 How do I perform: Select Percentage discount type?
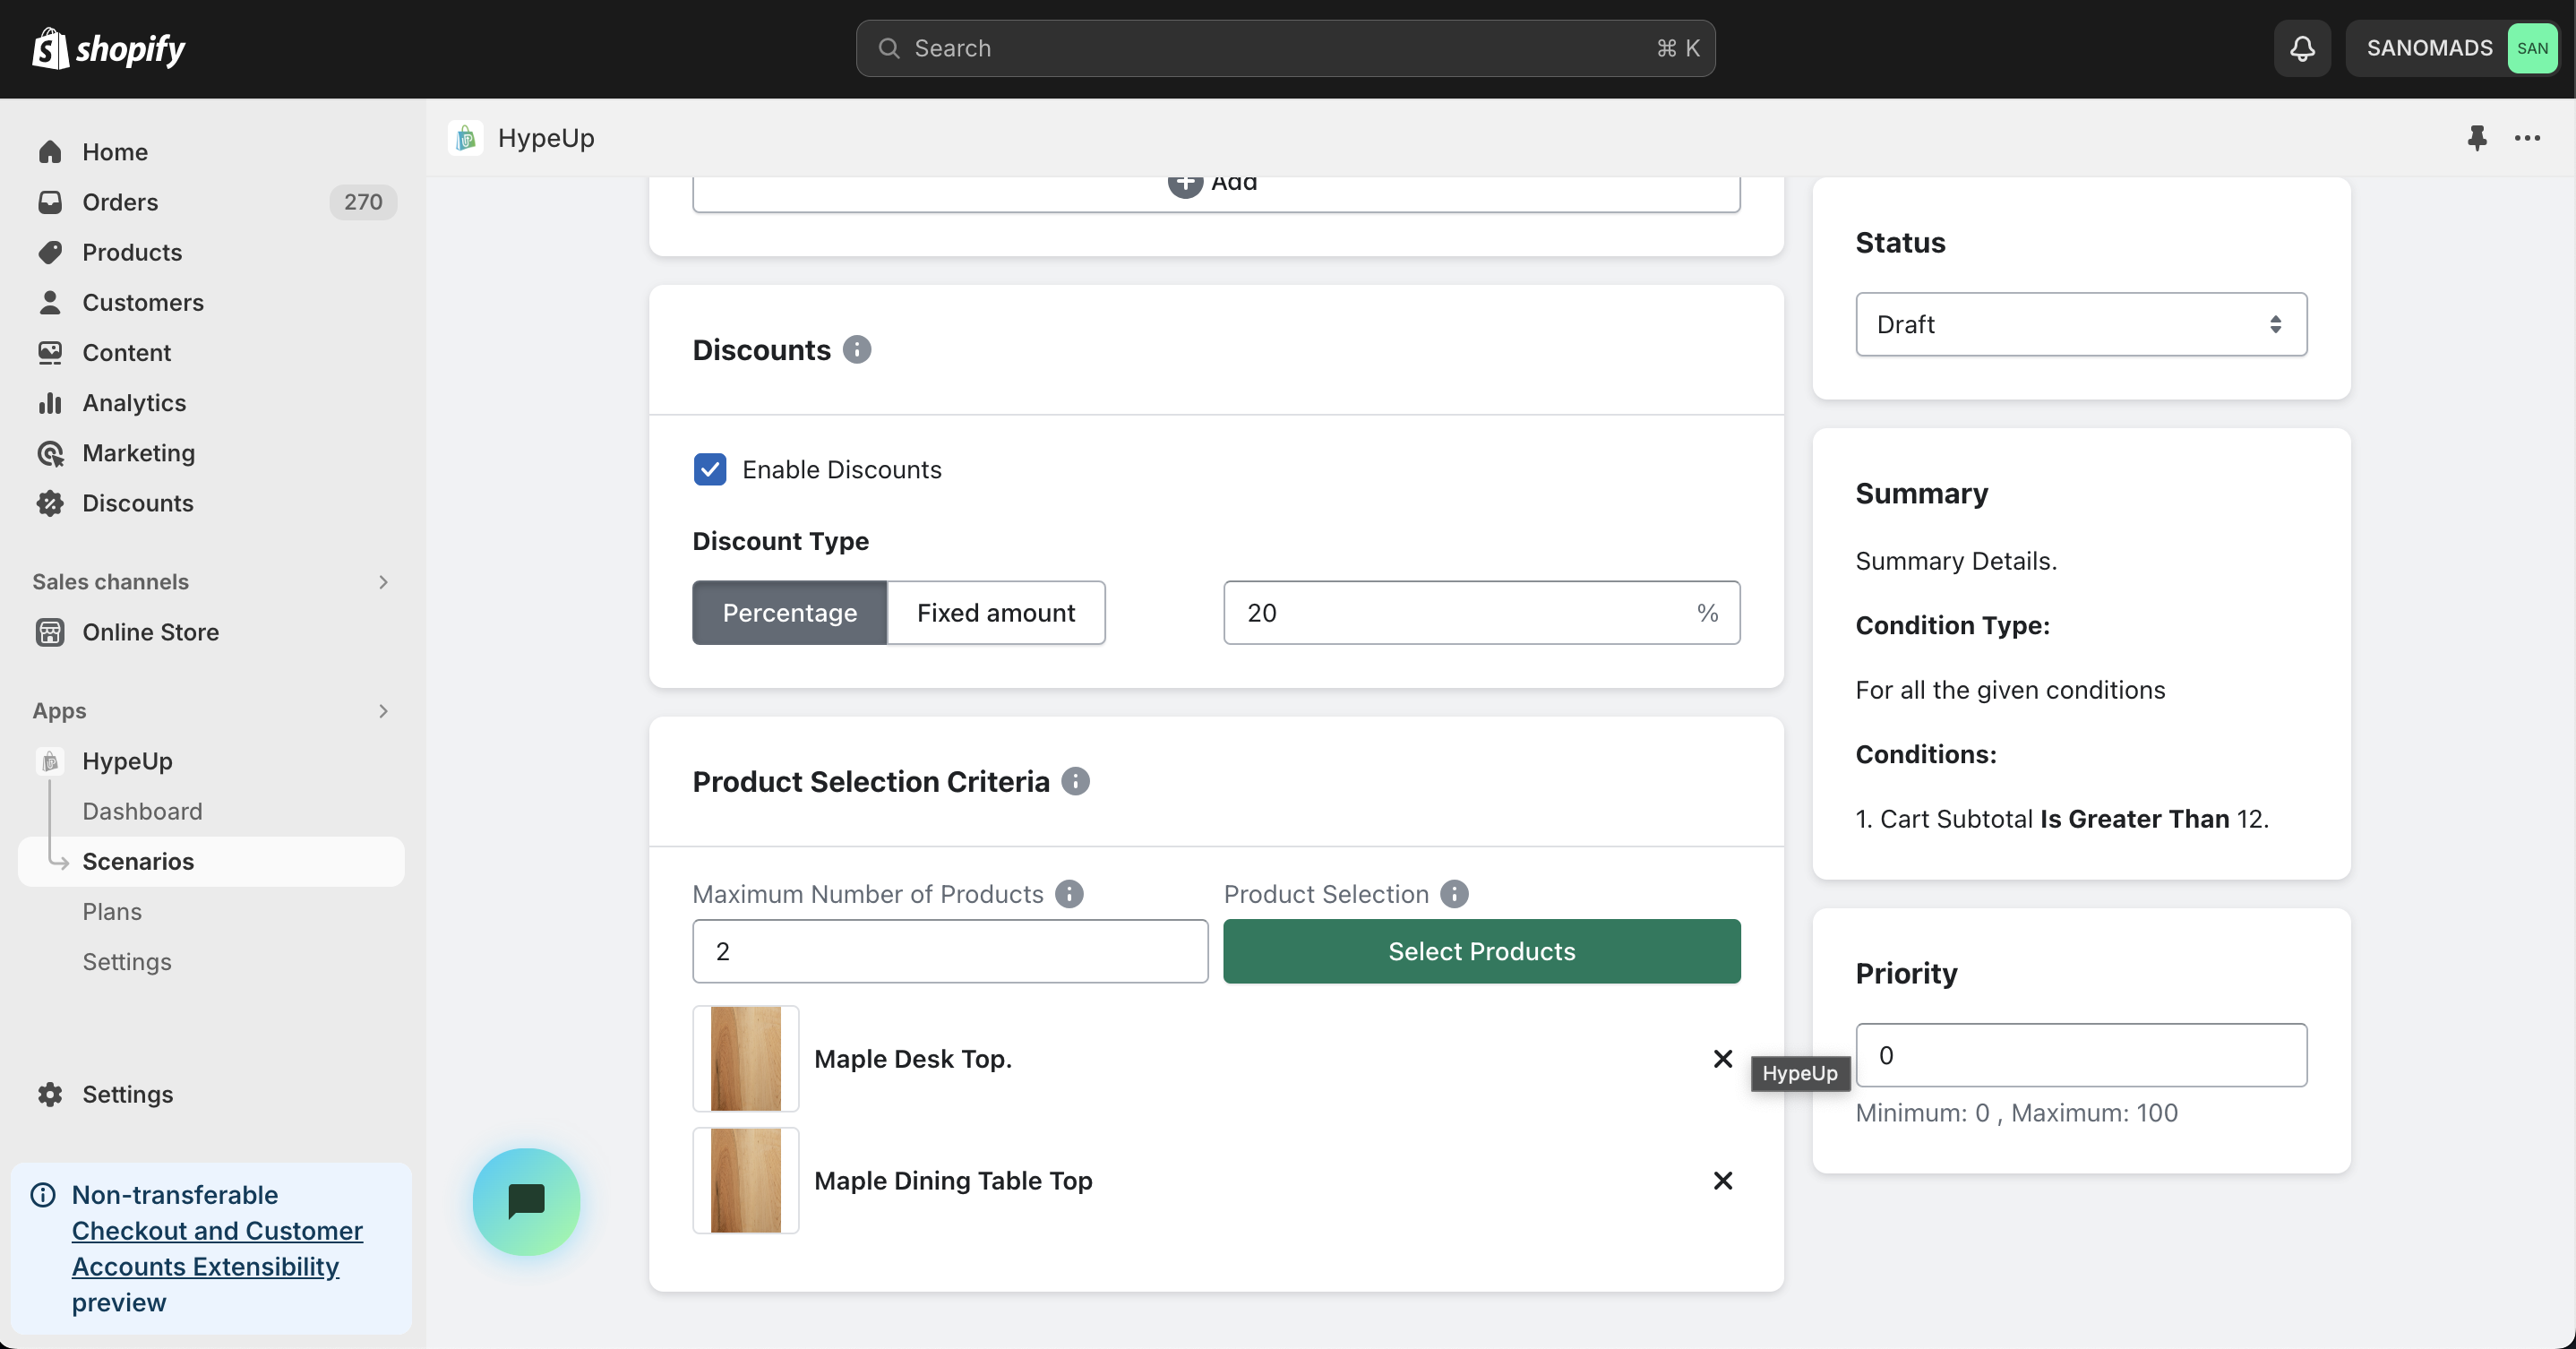(789, 613)
